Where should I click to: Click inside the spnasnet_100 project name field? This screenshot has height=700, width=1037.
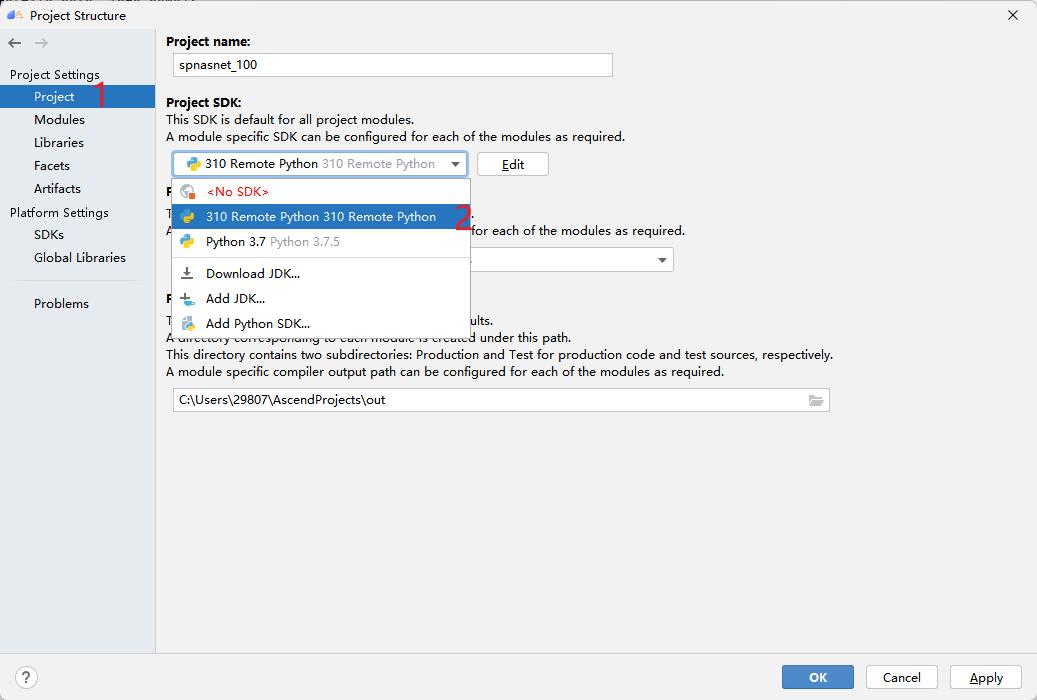coord(390,64)
